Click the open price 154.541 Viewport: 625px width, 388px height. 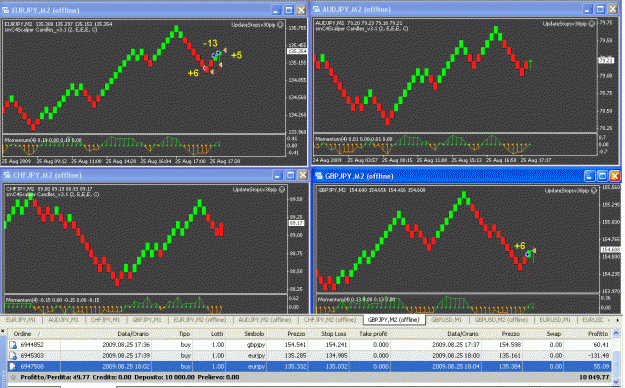tap(295, 345)
